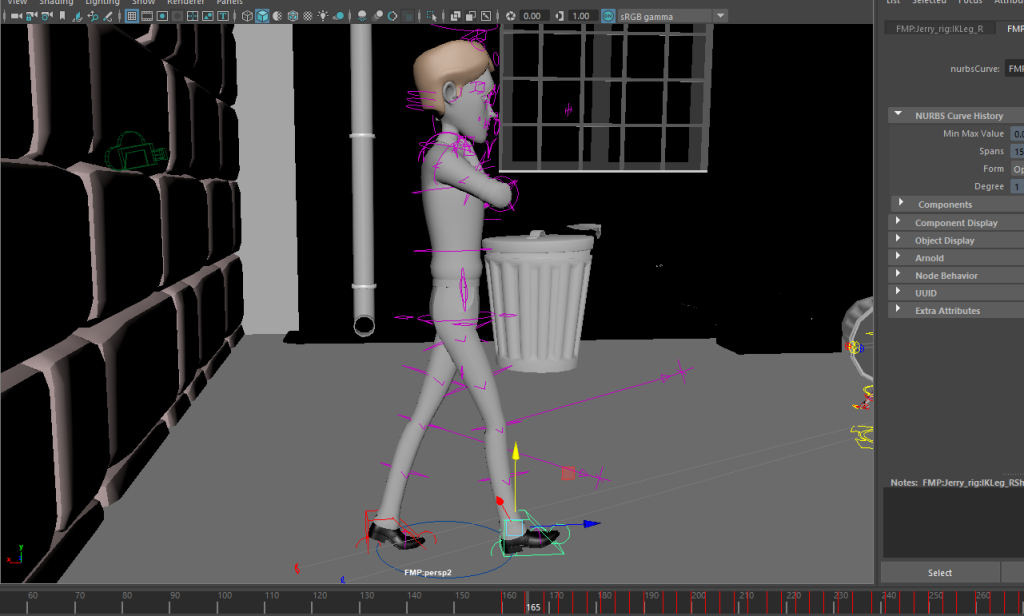The height and width of the screenshot is (616, 1024).
Task: Click the Exposure reset icon
Action: pos(511,16)
